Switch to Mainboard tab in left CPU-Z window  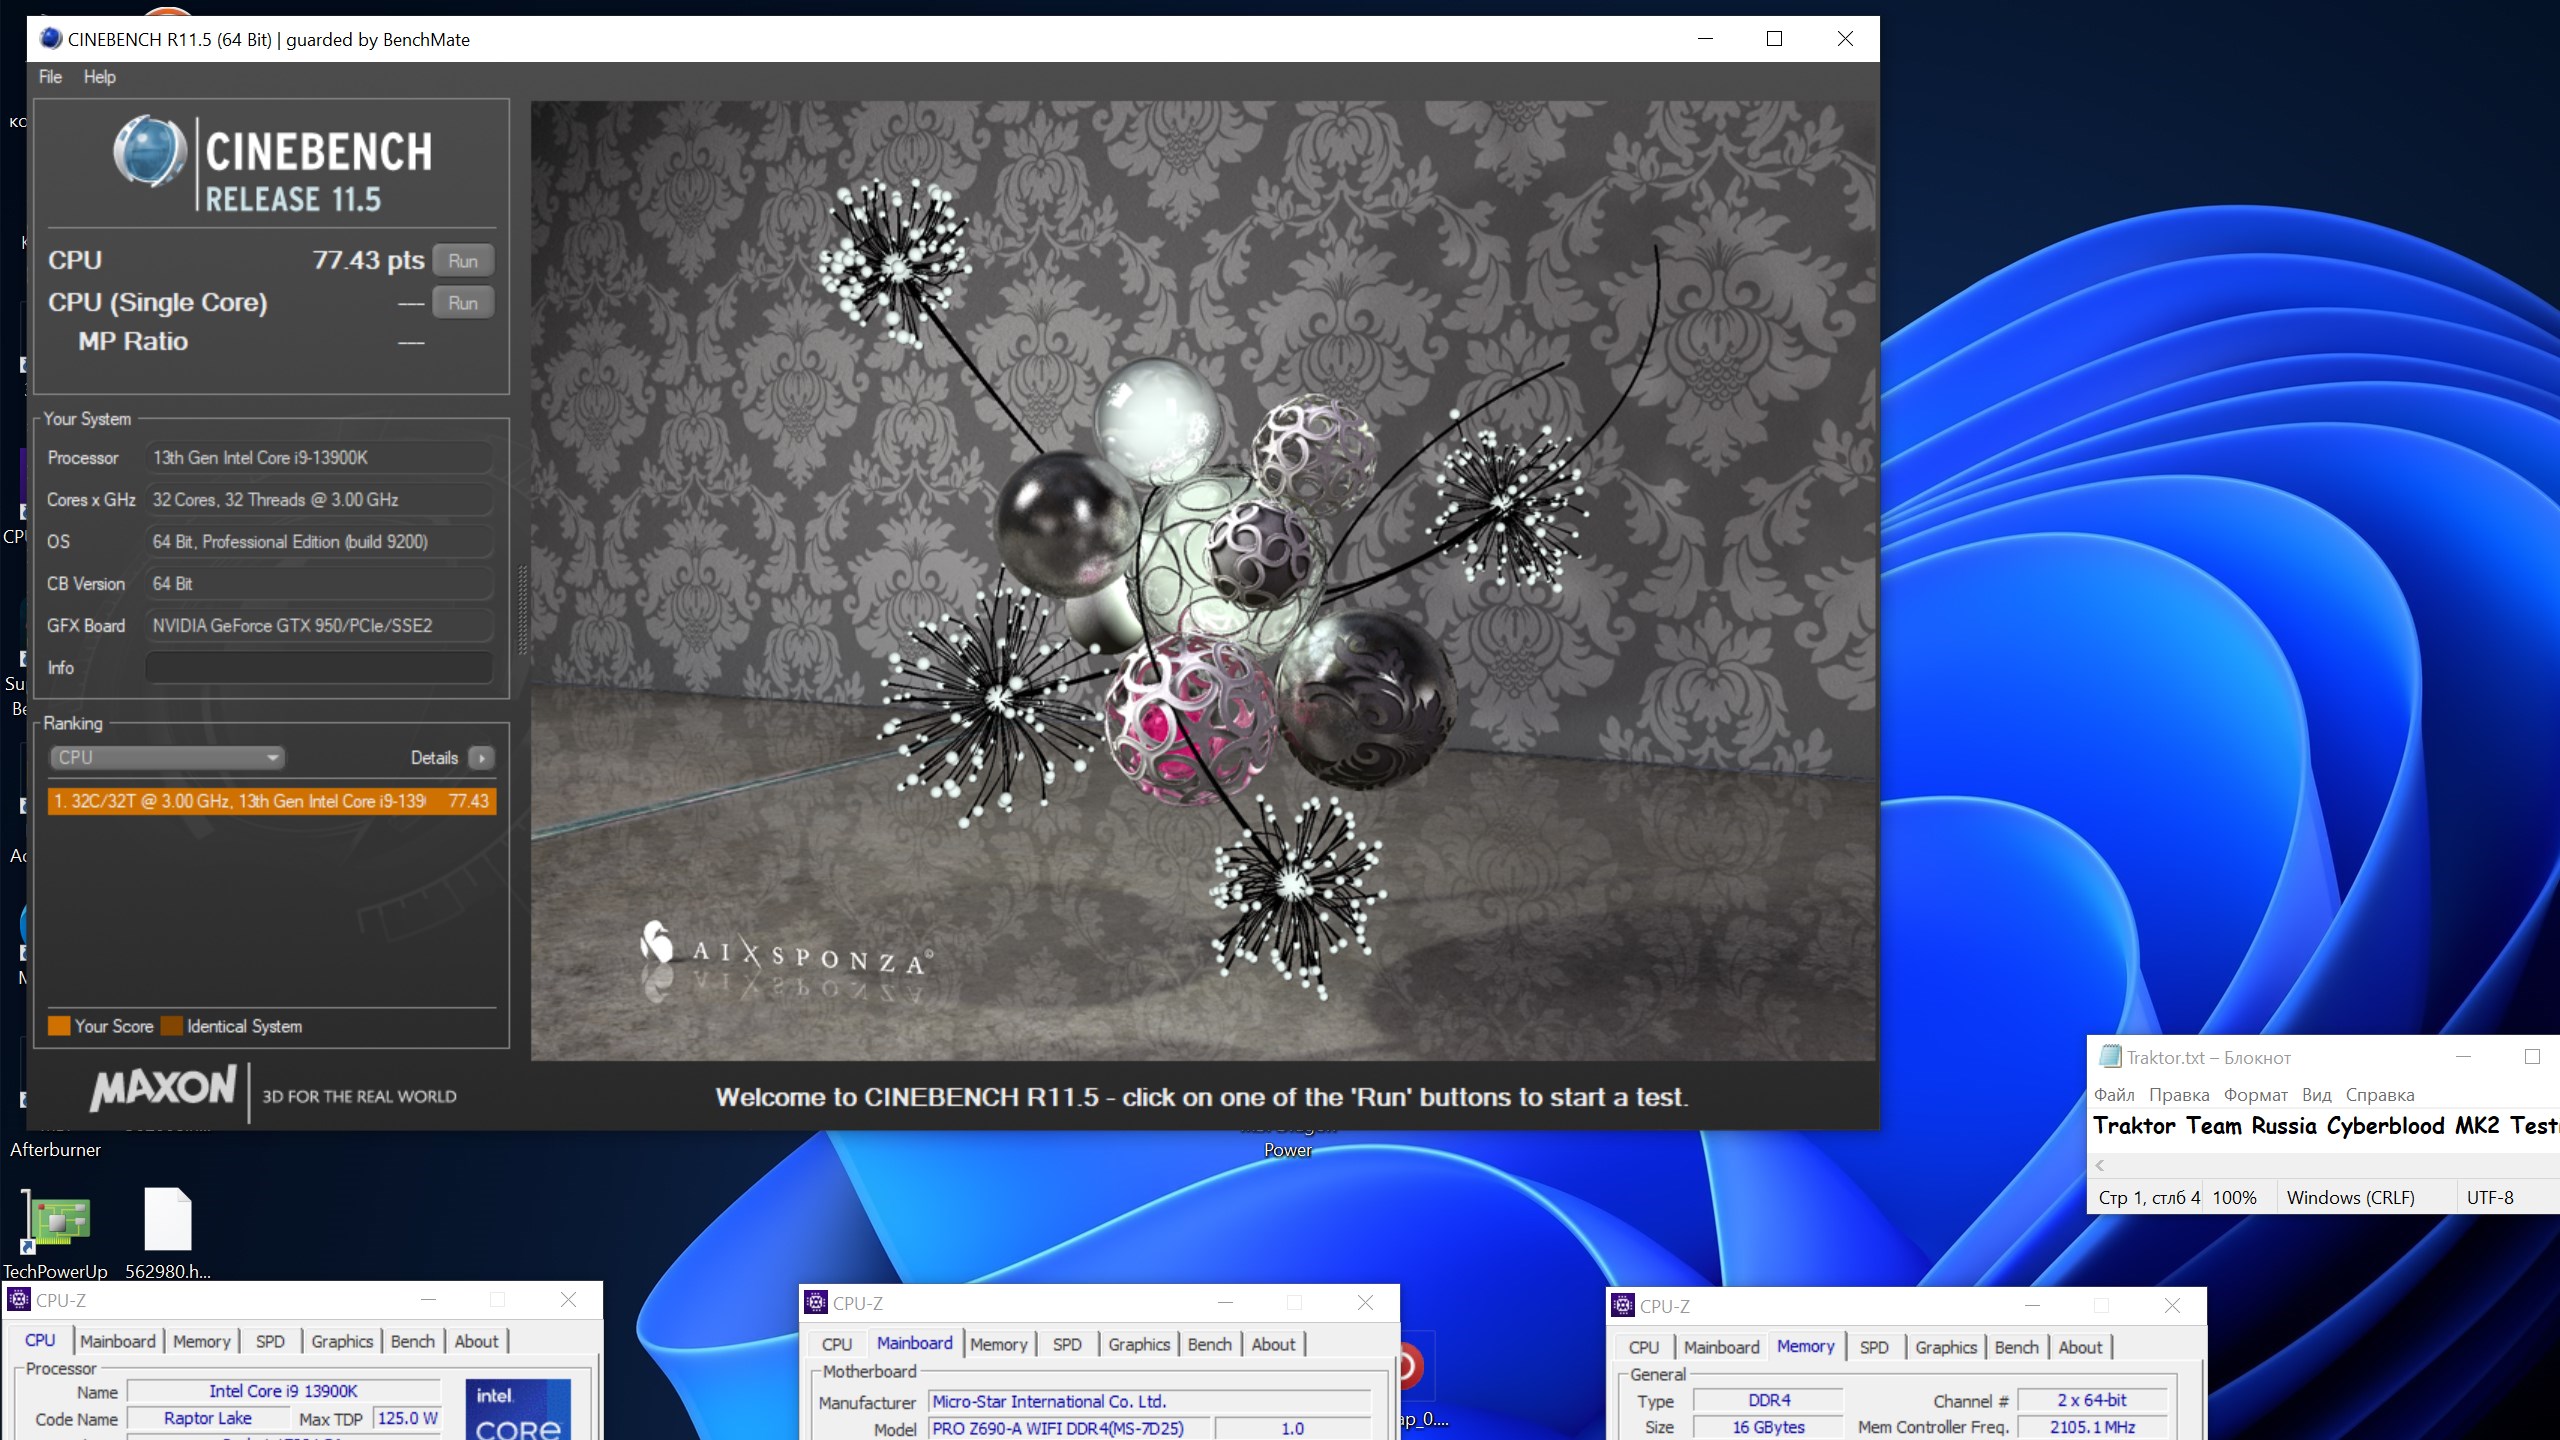118,1342
